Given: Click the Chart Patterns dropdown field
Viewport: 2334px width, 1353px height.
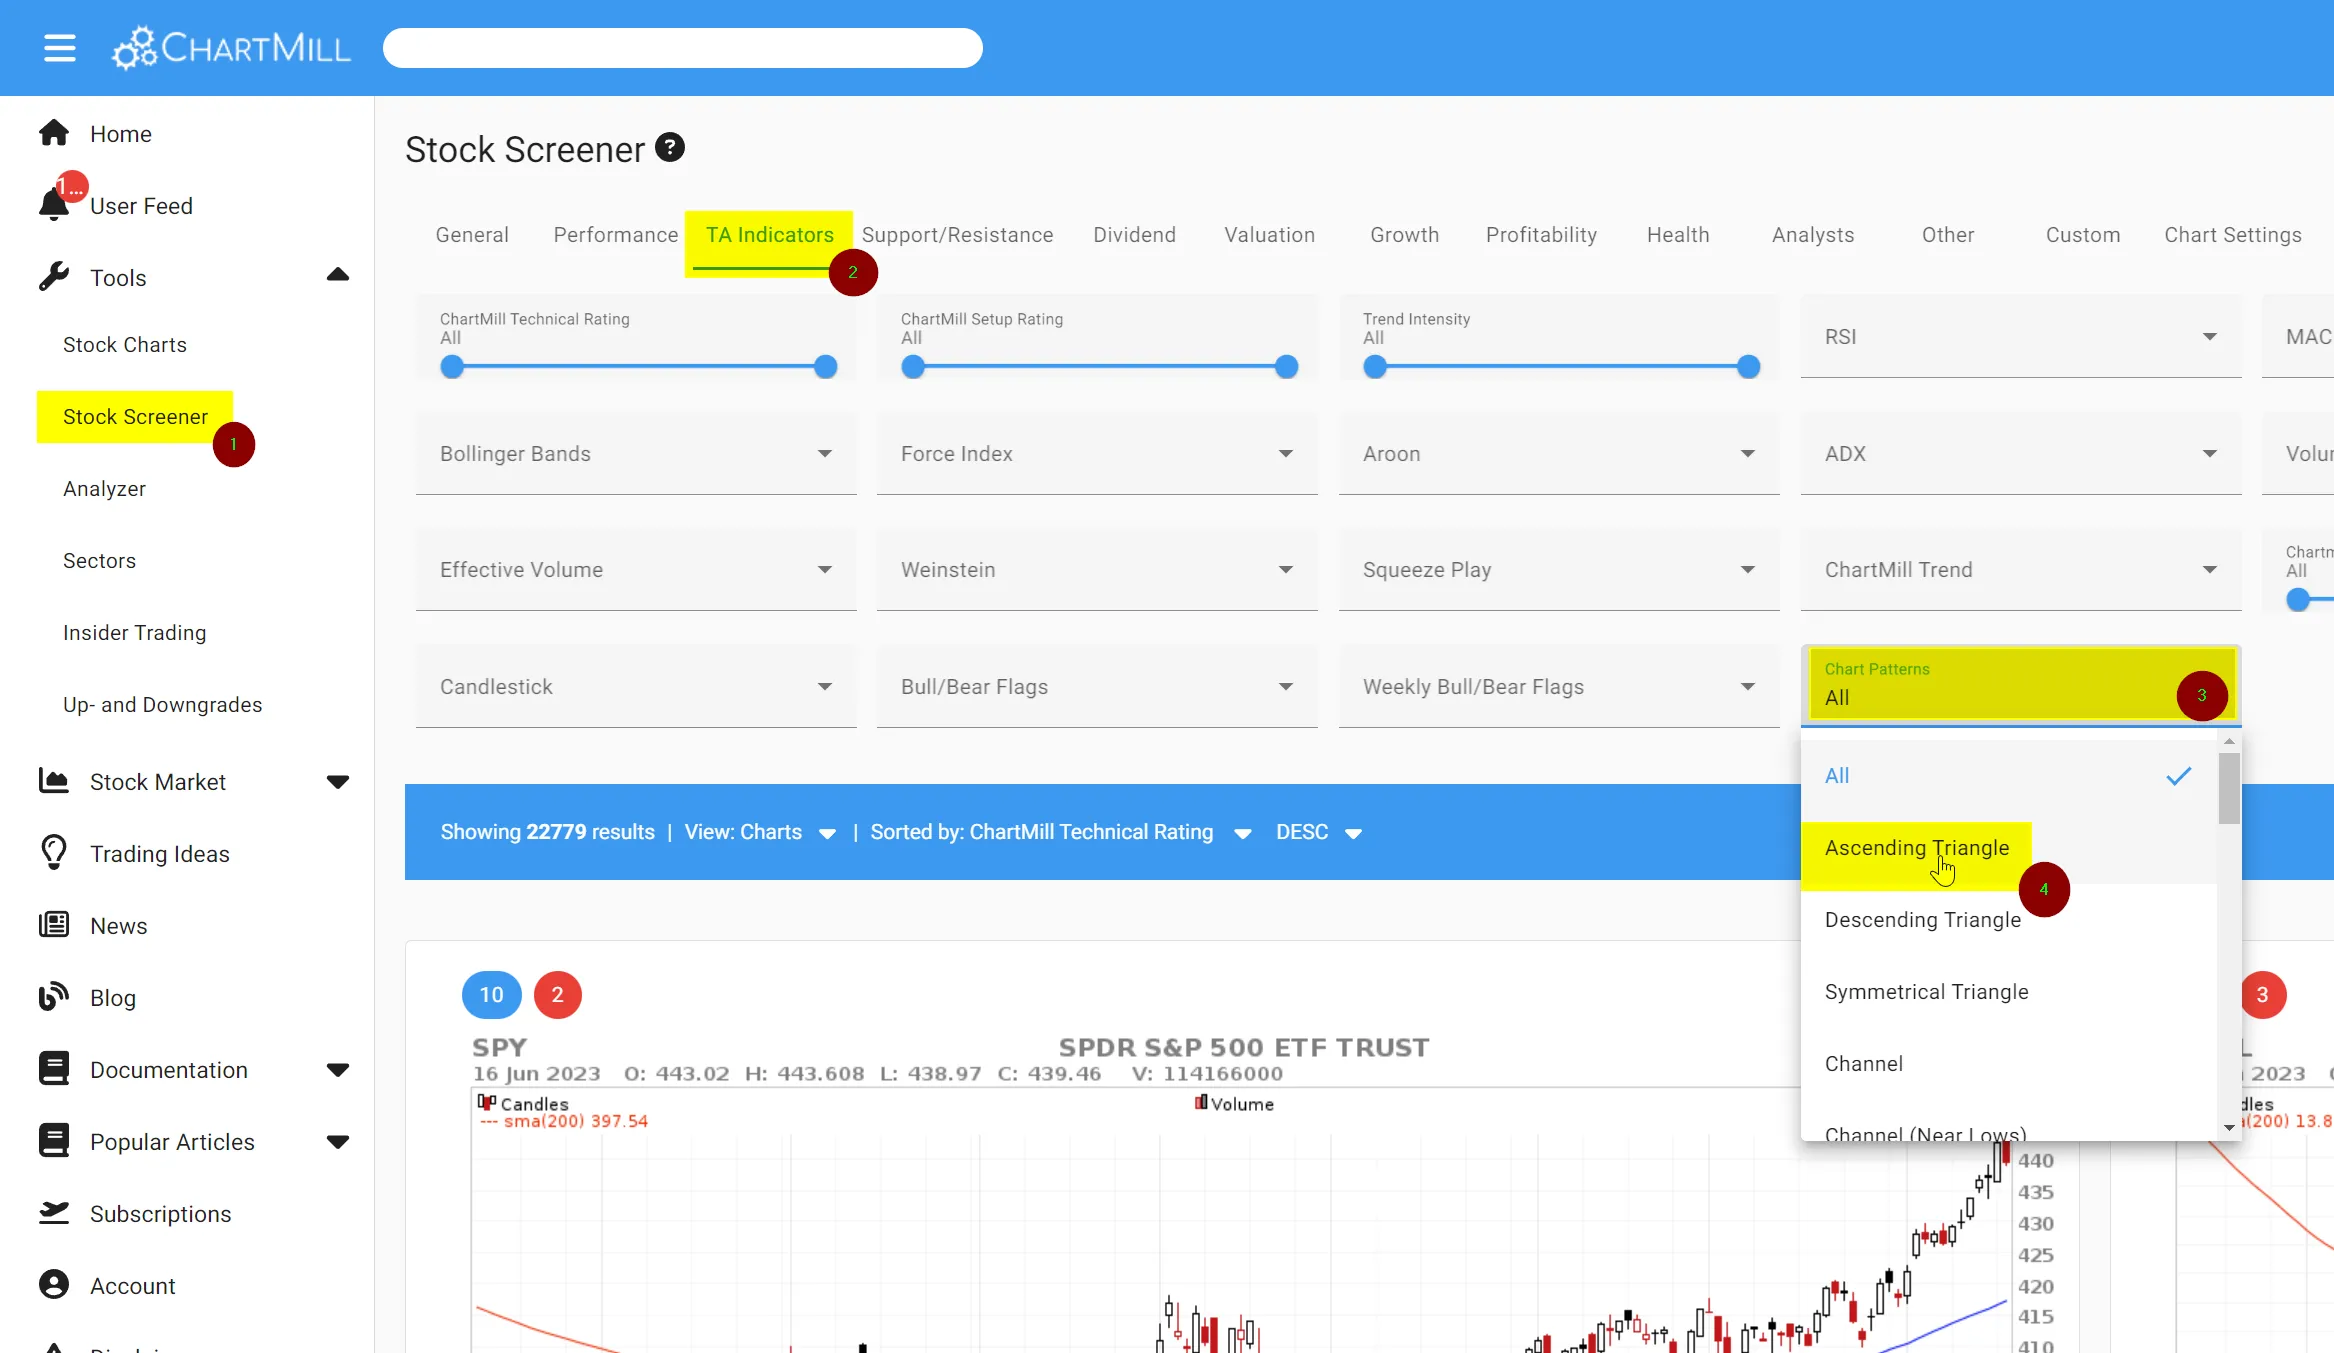Looking at the screenshot, I should pos(2021,686).
